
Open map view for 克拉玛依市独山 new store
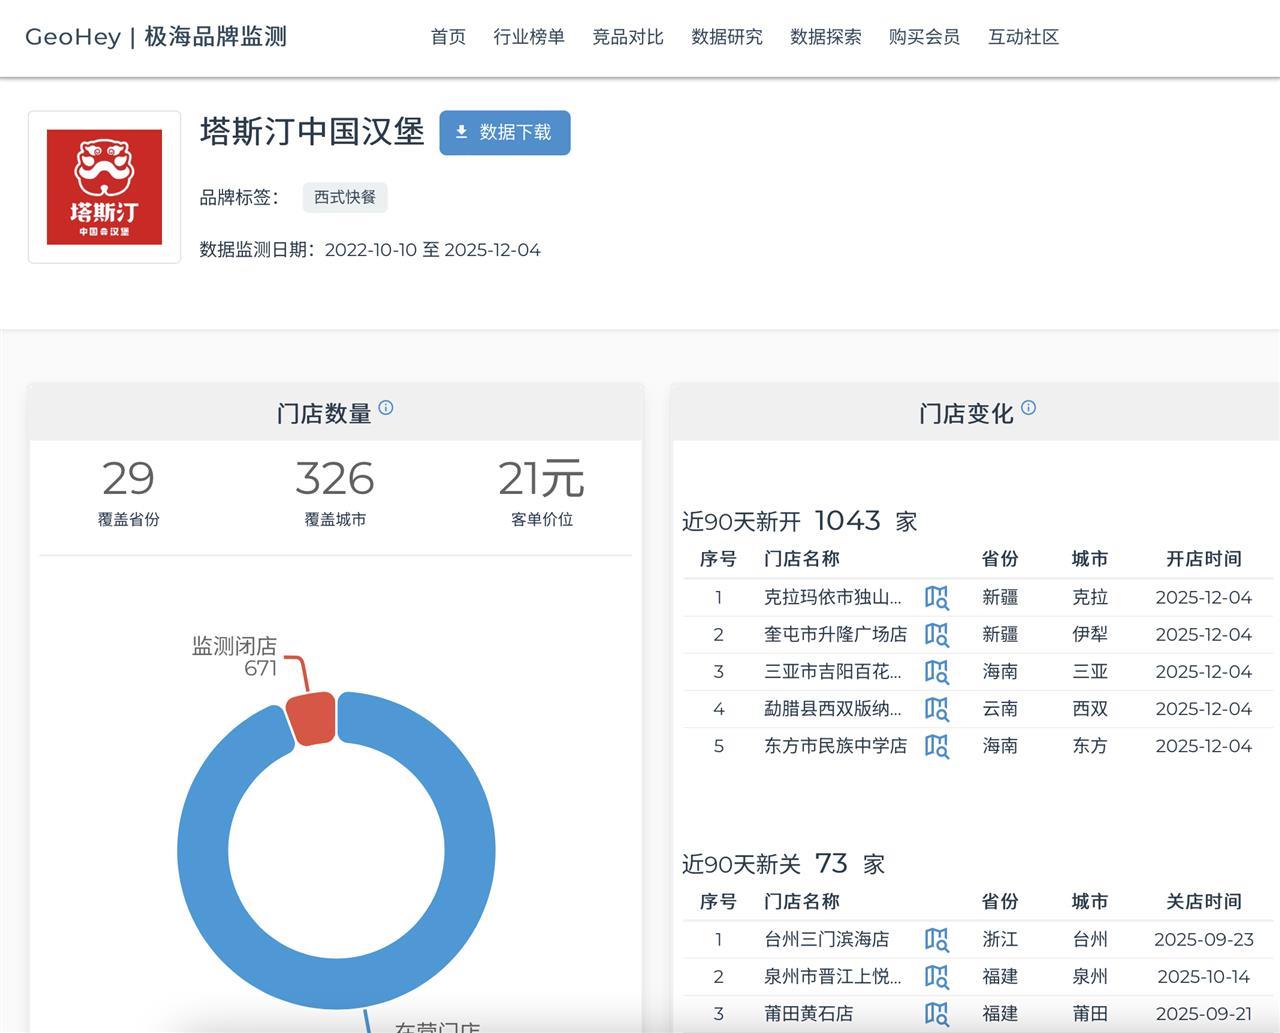point(937,597)
